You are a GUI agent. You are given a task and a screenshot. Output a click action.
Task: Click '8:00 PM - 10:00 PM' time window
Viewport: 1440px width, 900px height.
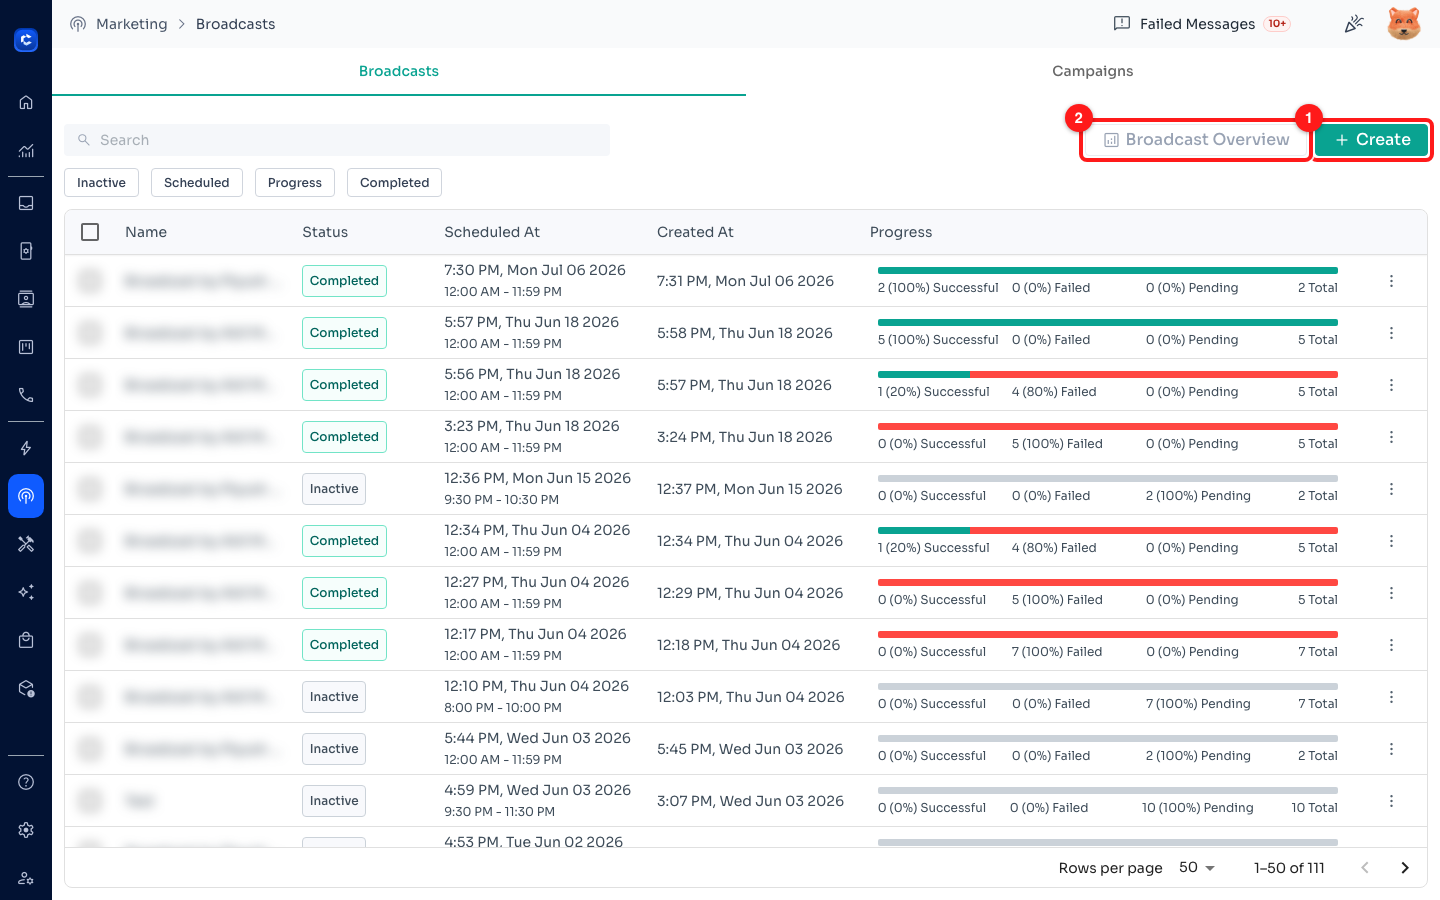[503, 708]
